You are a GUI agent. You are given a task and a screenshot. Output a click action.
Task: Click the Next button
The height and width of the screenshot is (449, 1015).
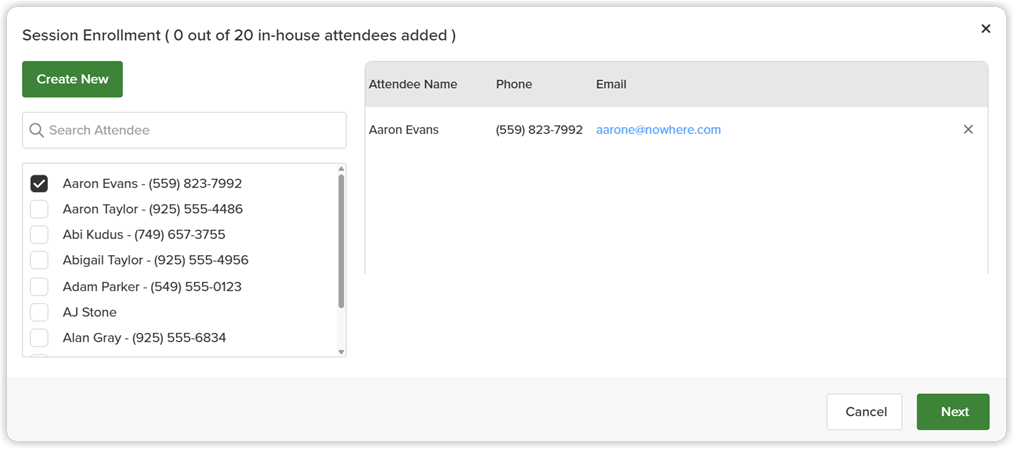[953, 411]
